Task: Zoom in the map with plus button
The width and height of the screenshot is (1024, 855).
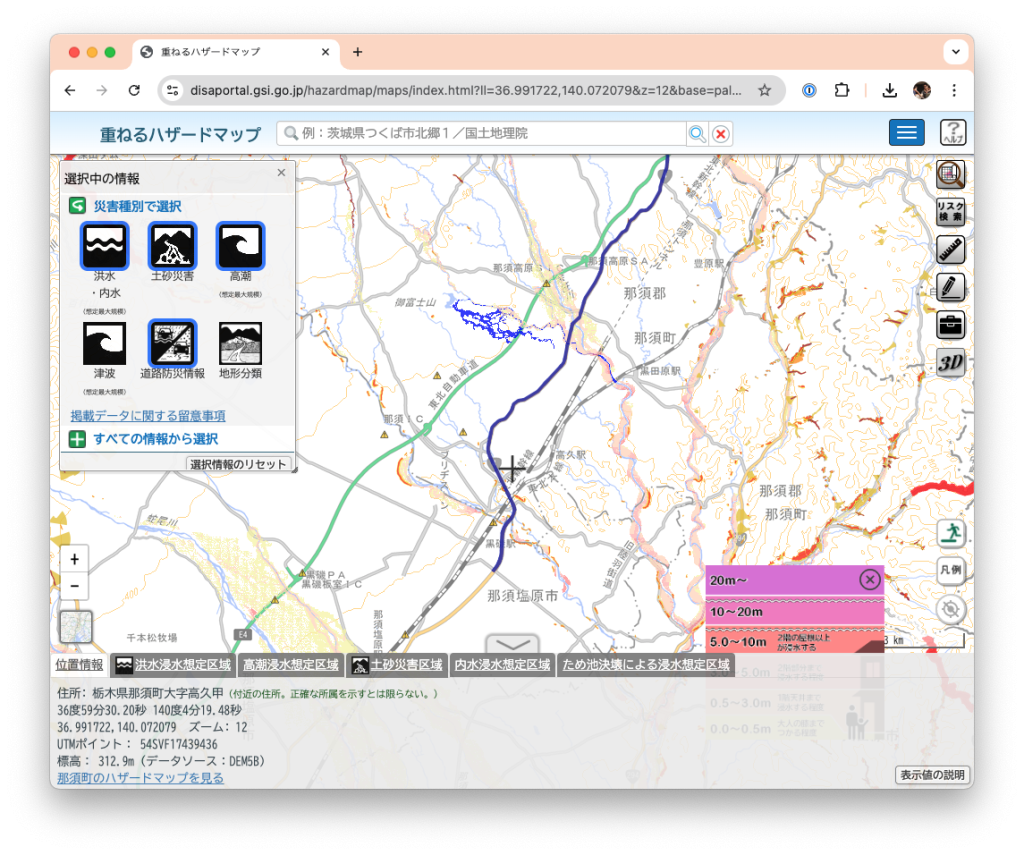Action: pos(74,560)
